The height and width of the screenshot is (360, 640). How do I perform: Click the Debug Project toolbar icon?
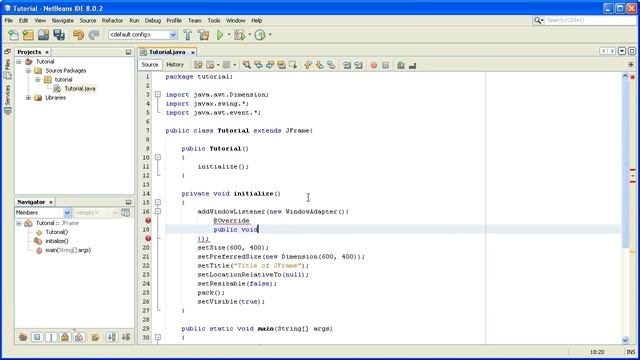pyautogui.click(x=240, y=35)
